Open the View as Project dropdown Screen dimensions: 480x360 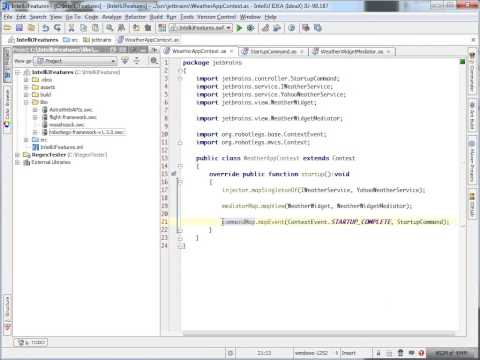(76, 61)
